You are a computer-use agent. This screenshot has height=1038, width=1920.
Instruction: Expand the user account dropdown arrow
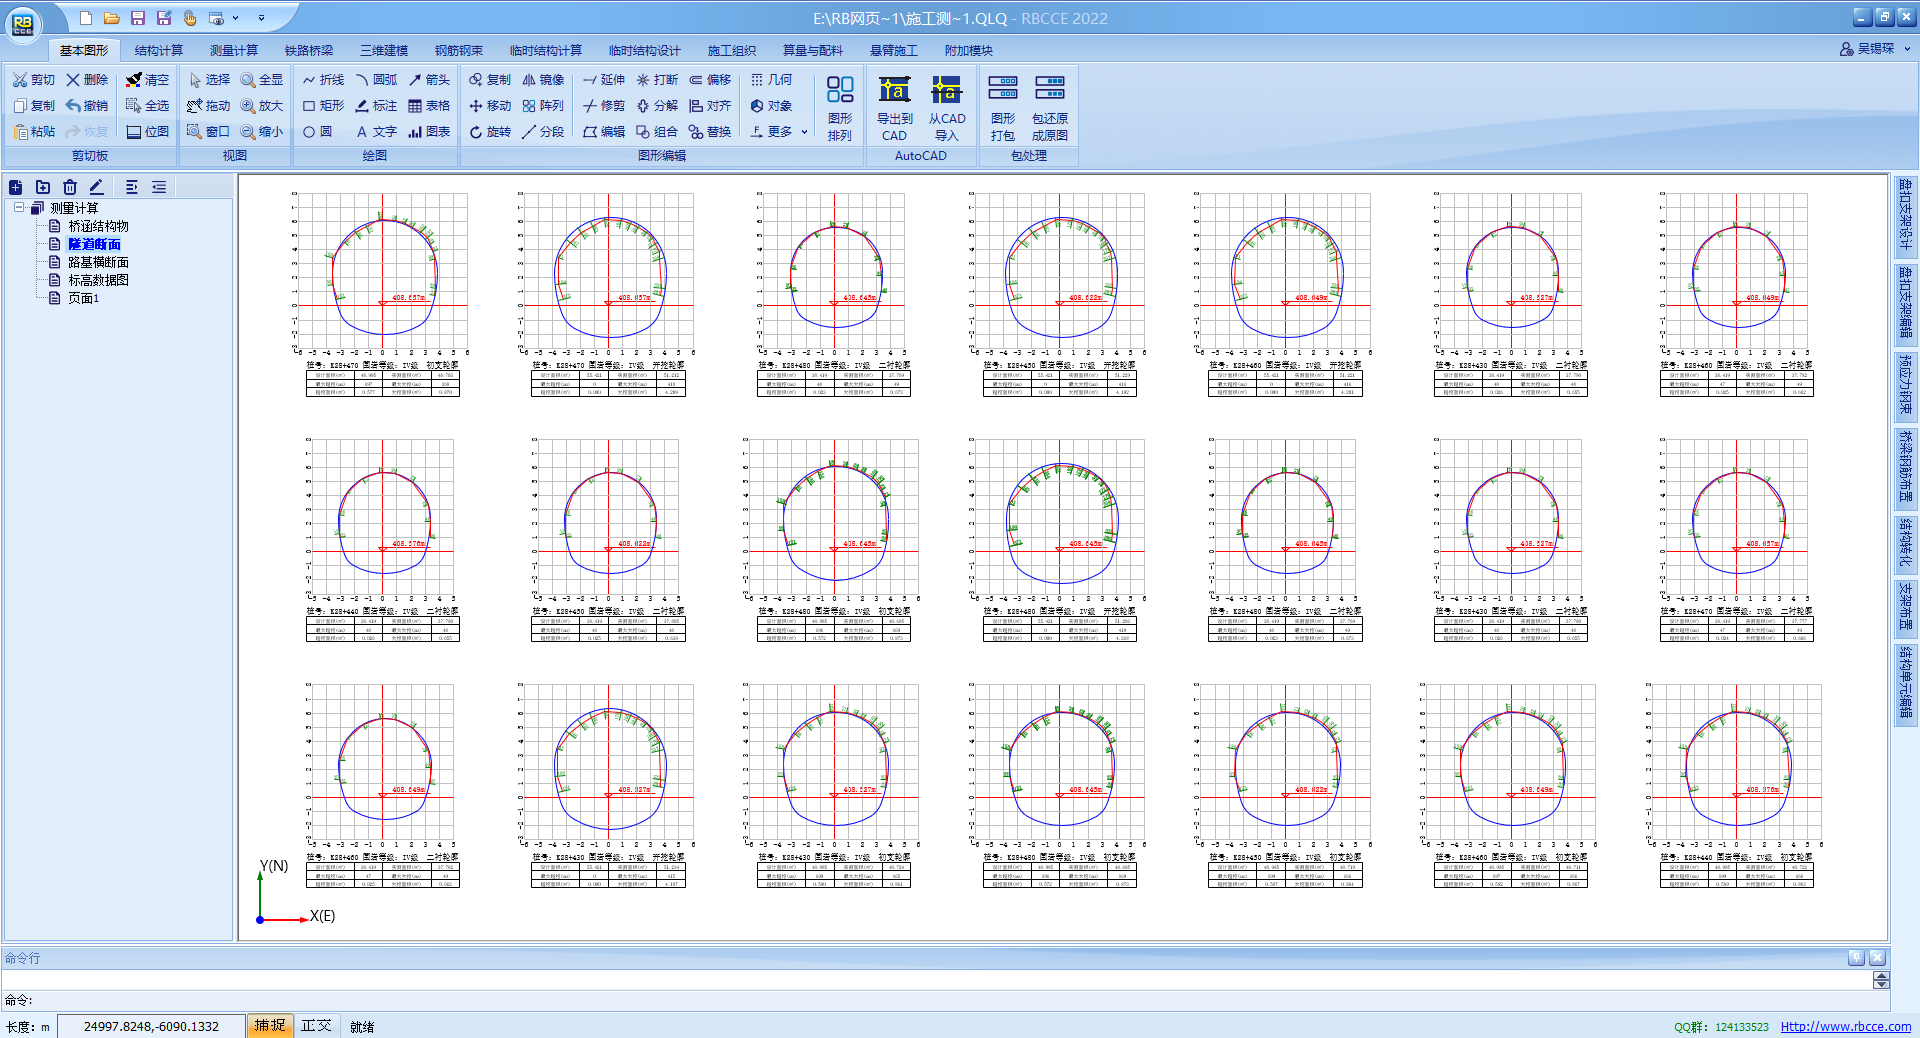[x=1907, y=49]
